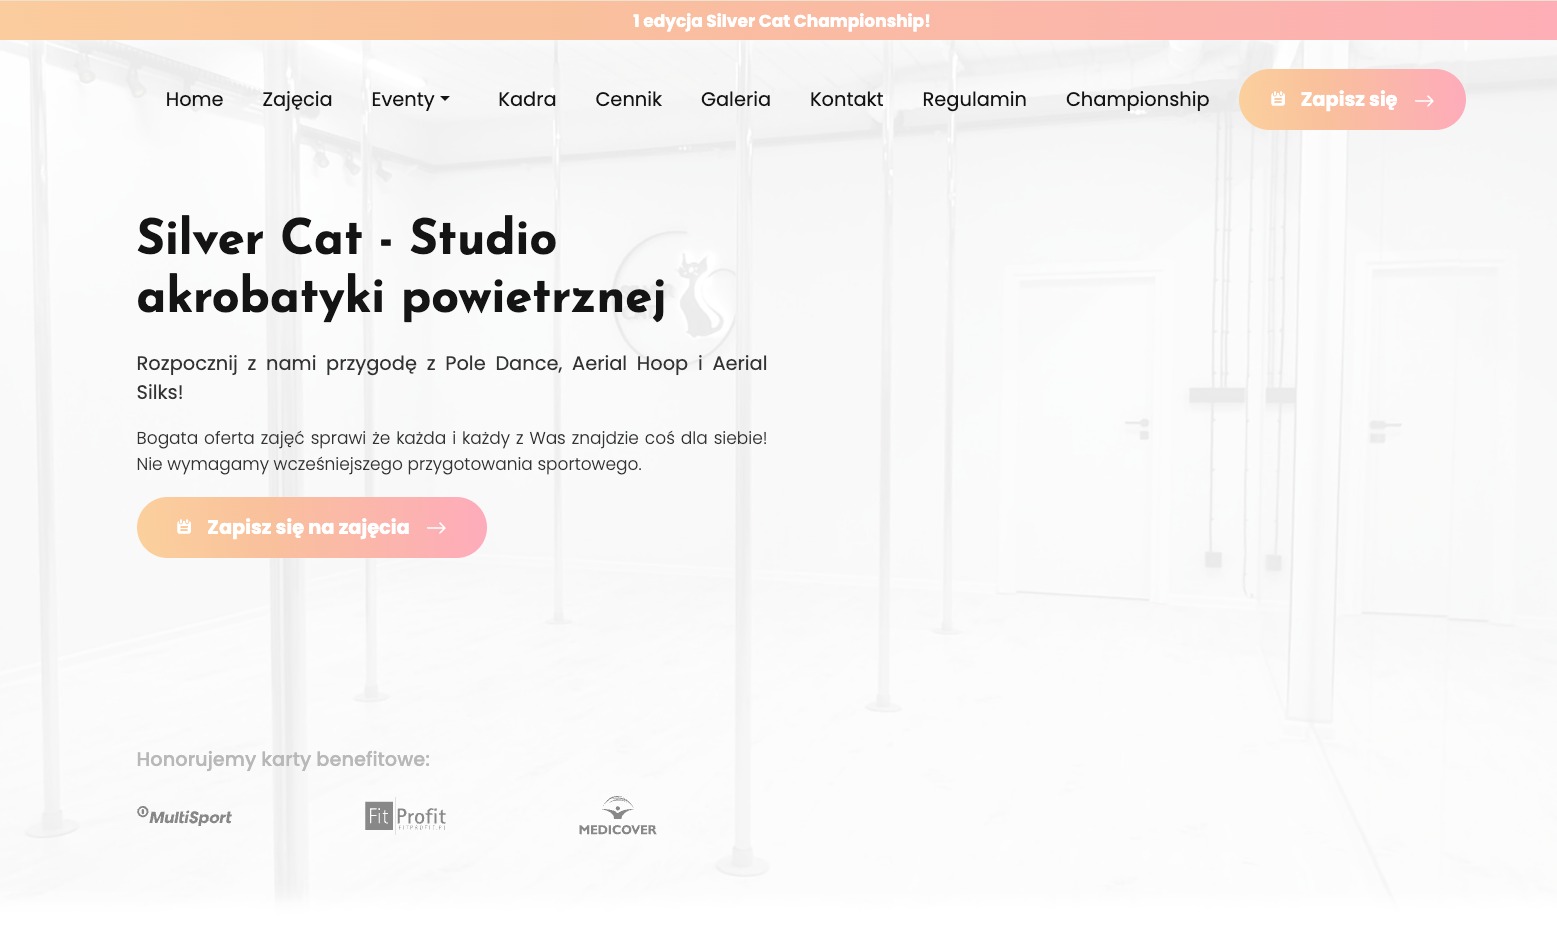Click the calendar icon in Zapisz się na zajęcia

(x=184, y=527)
